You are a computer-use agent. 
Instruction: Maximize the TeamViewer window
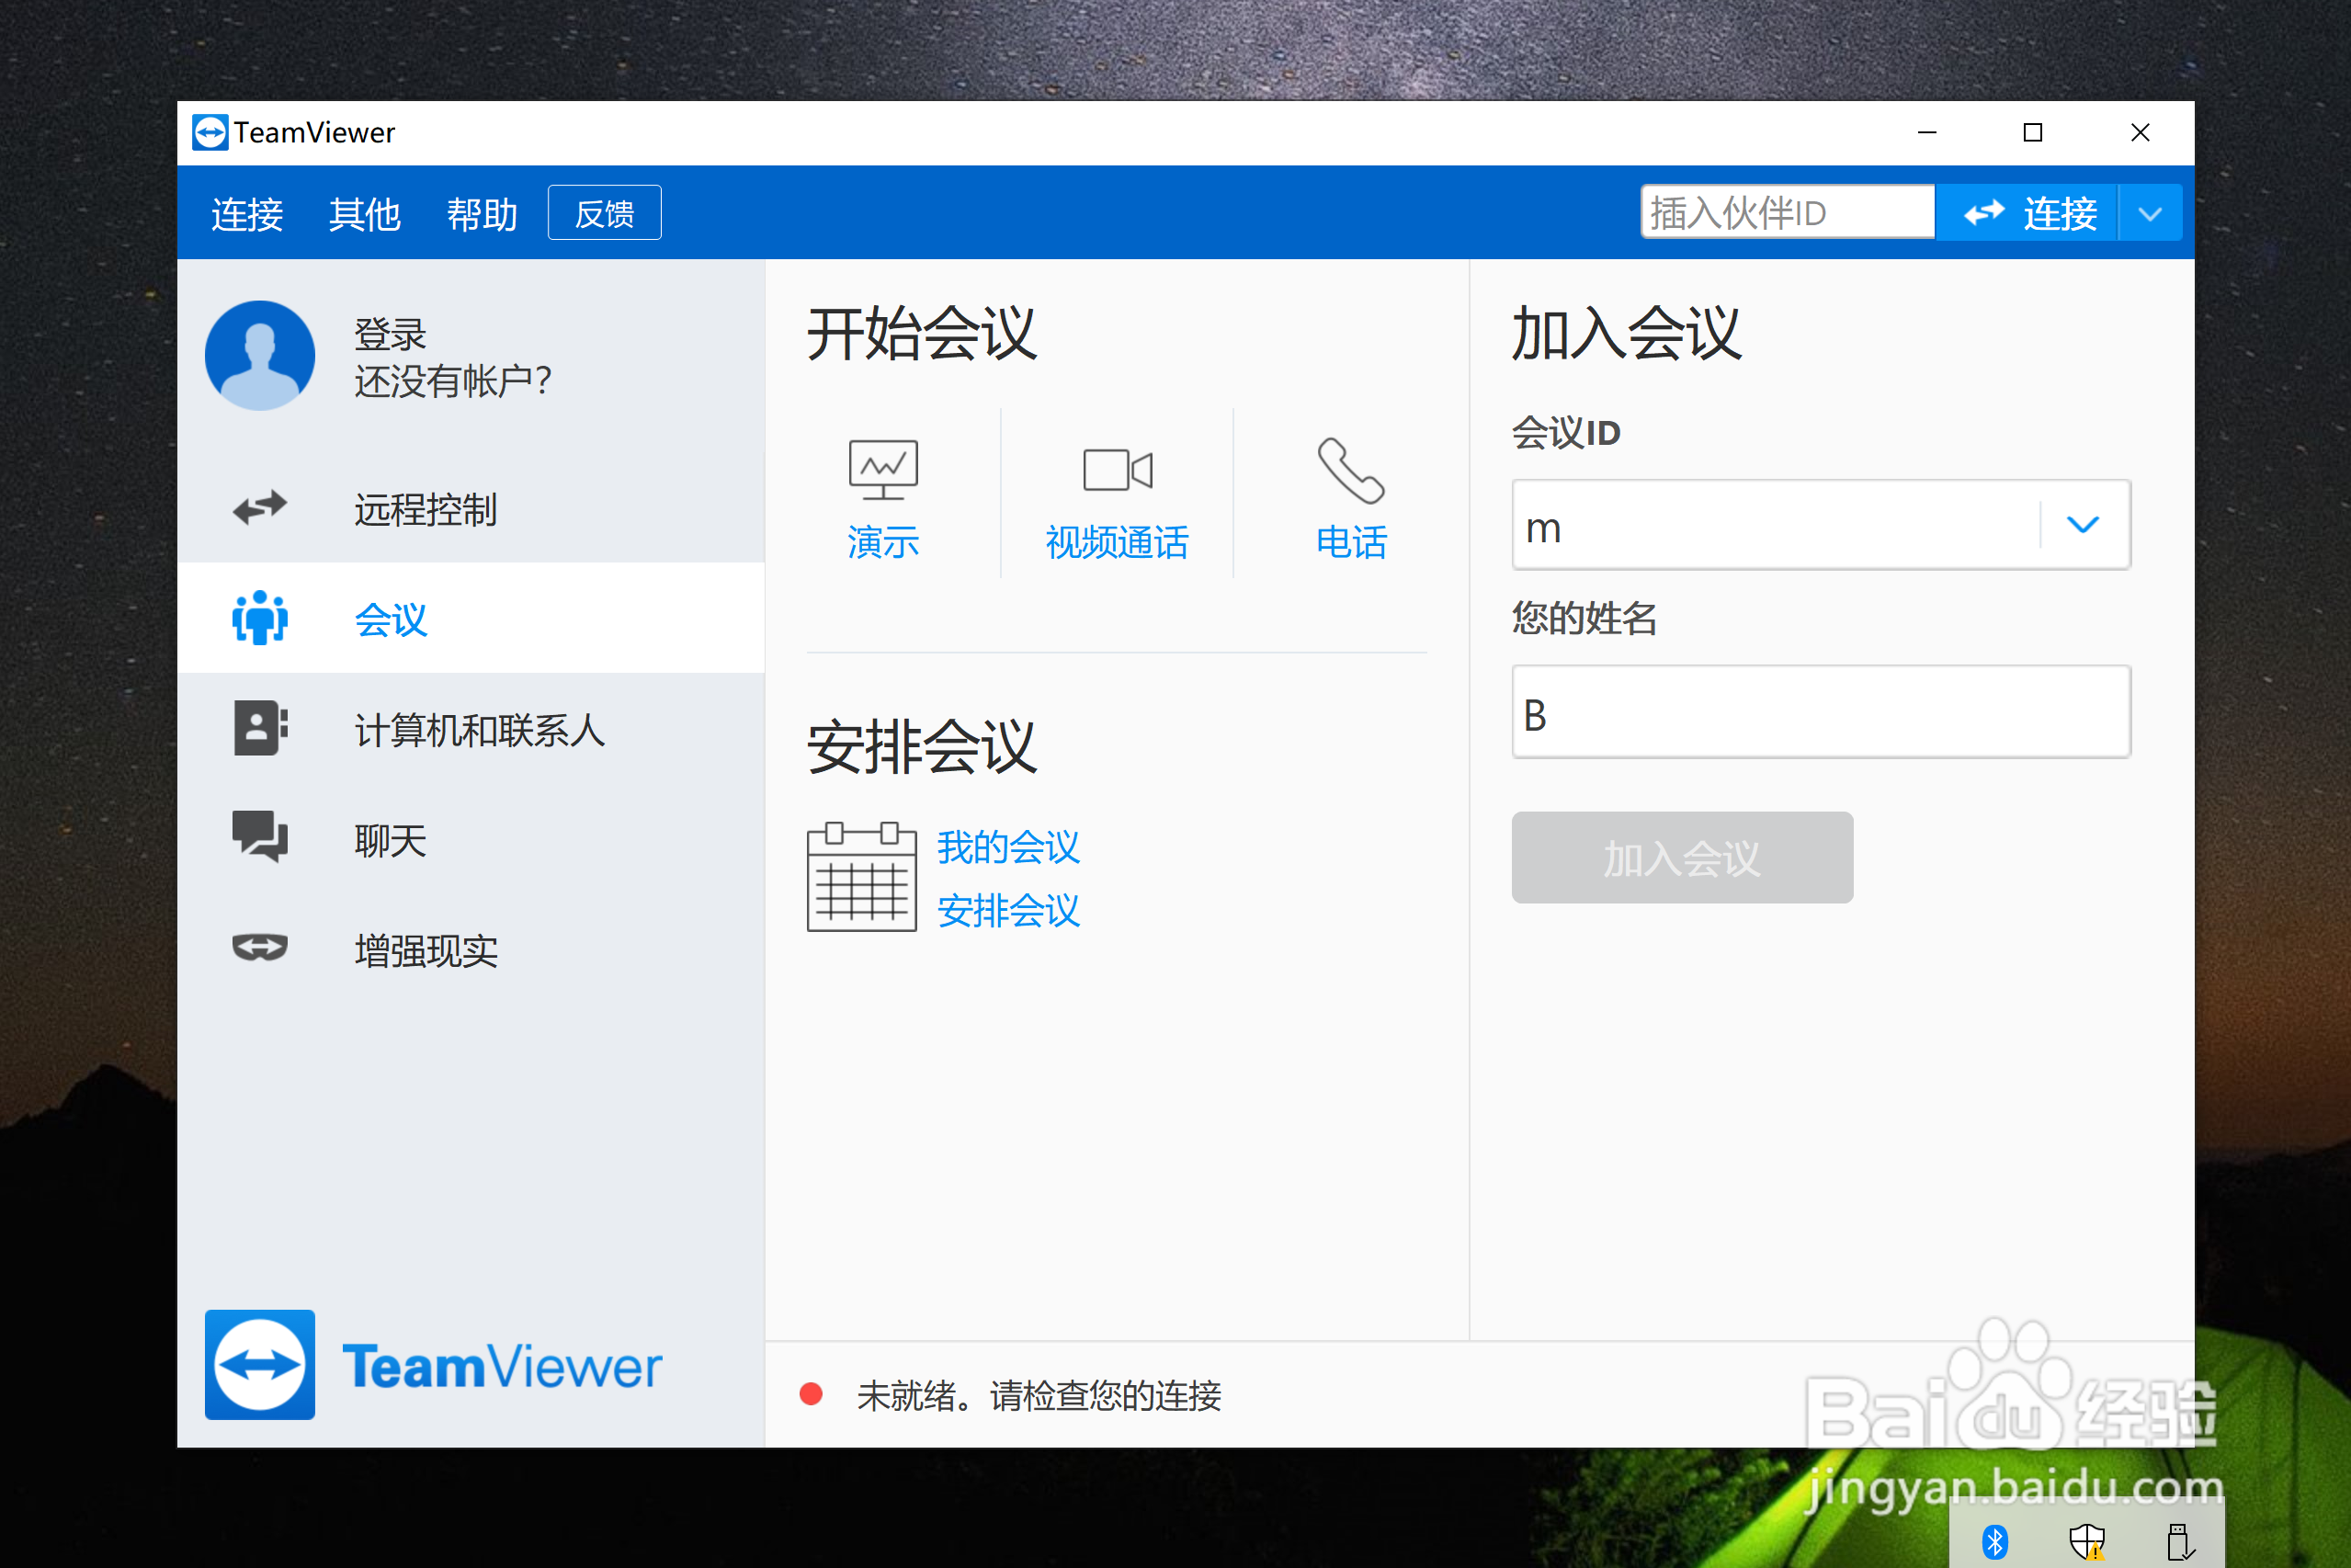coord(2033,132)
